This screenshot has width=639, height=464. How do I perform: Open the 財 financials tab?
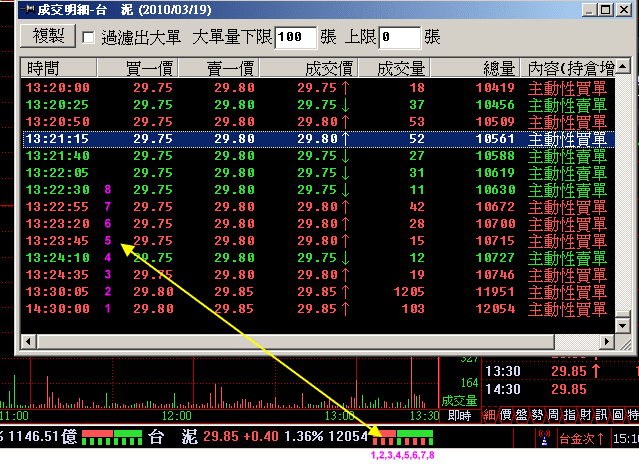click(583, 415)
